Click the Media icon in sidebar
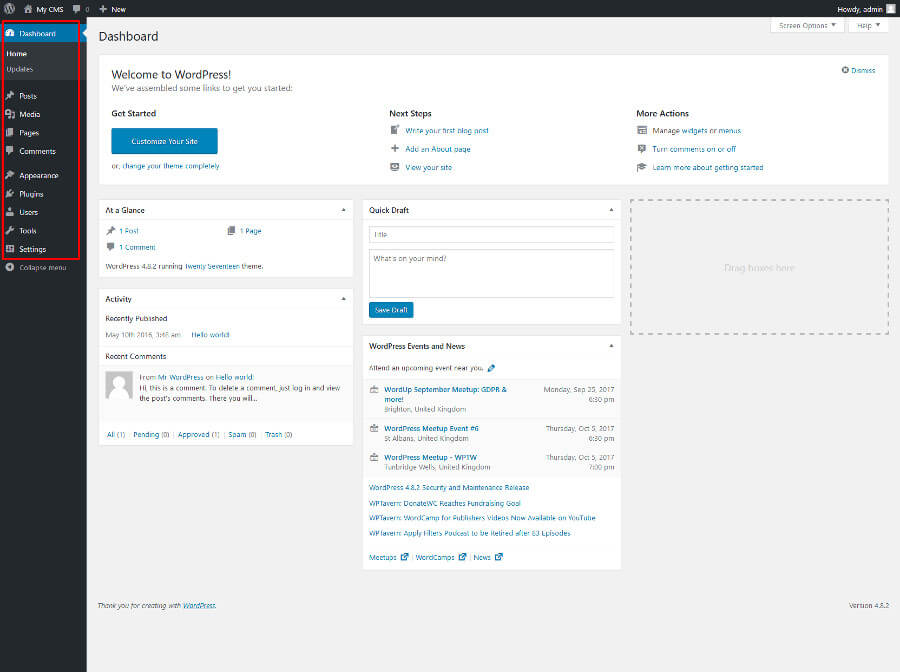The image size is (900, 672). pyautogui.click(x=10, y=114)
